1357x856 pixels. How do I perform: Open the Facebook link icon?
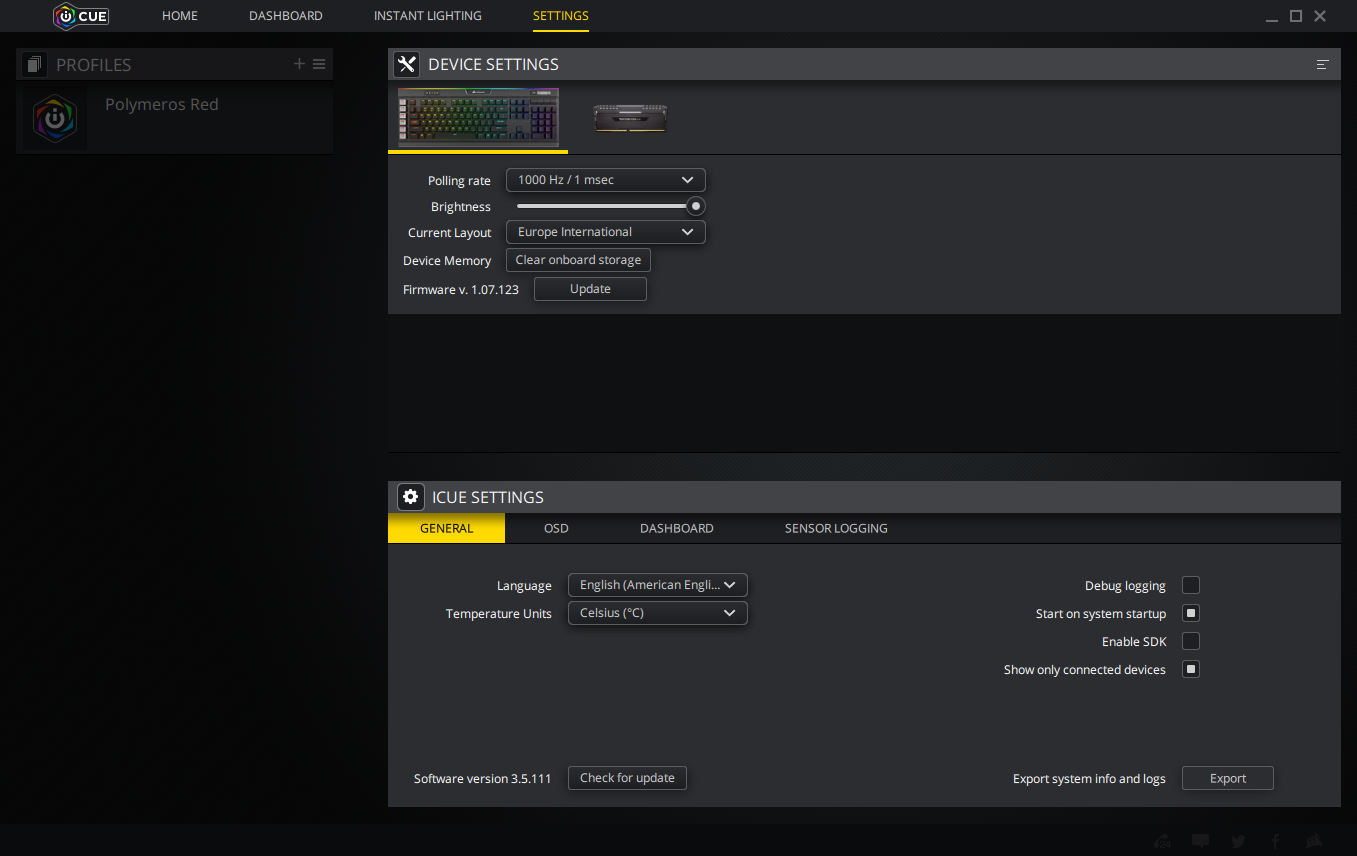tap(1276, 841)
